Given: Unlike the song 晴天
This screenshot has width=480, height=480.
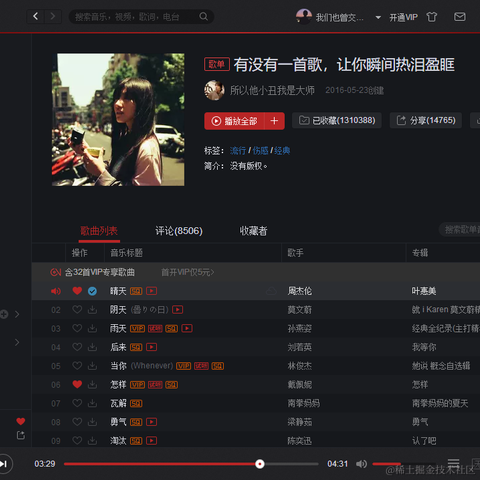Looking at the screenshot, I should (x=77, y=291).
